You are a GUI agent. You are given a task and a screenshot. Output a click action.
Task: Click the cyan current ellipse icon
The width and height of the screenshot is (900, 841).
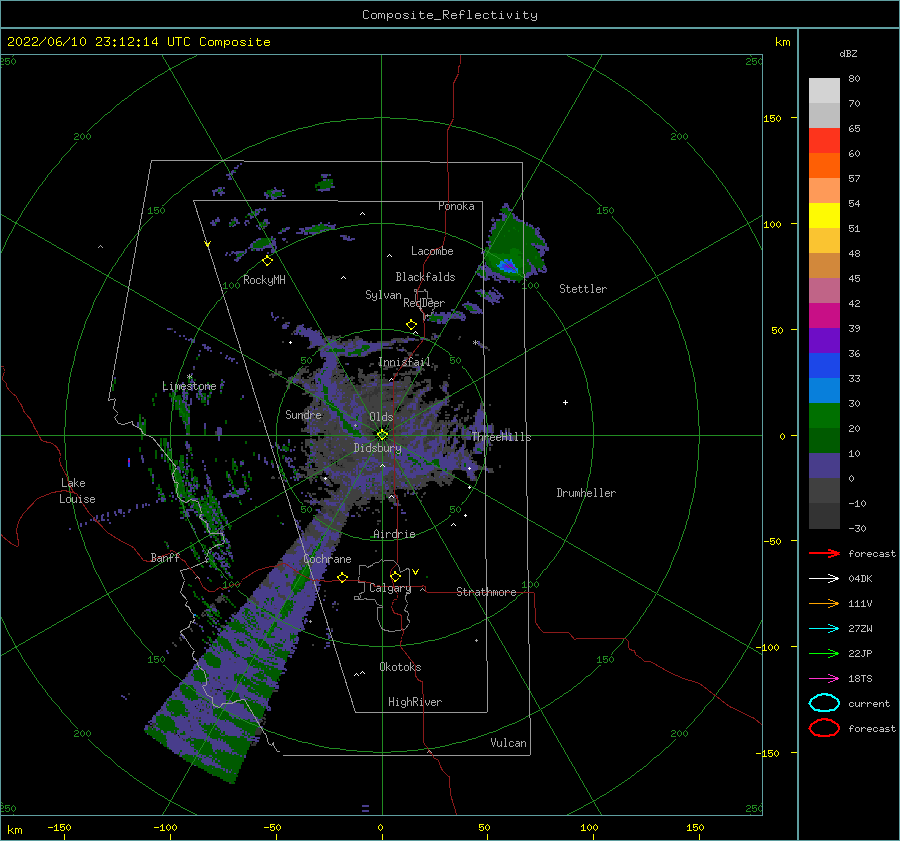[824, 703]
